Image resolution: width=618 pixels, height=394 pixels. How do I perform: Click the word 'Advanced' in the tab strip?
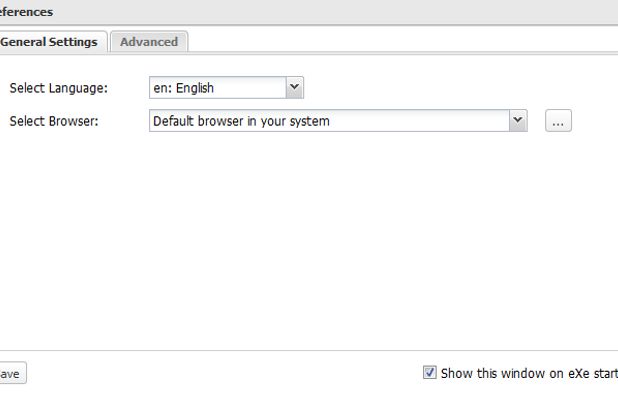click(x=149, y=42)
